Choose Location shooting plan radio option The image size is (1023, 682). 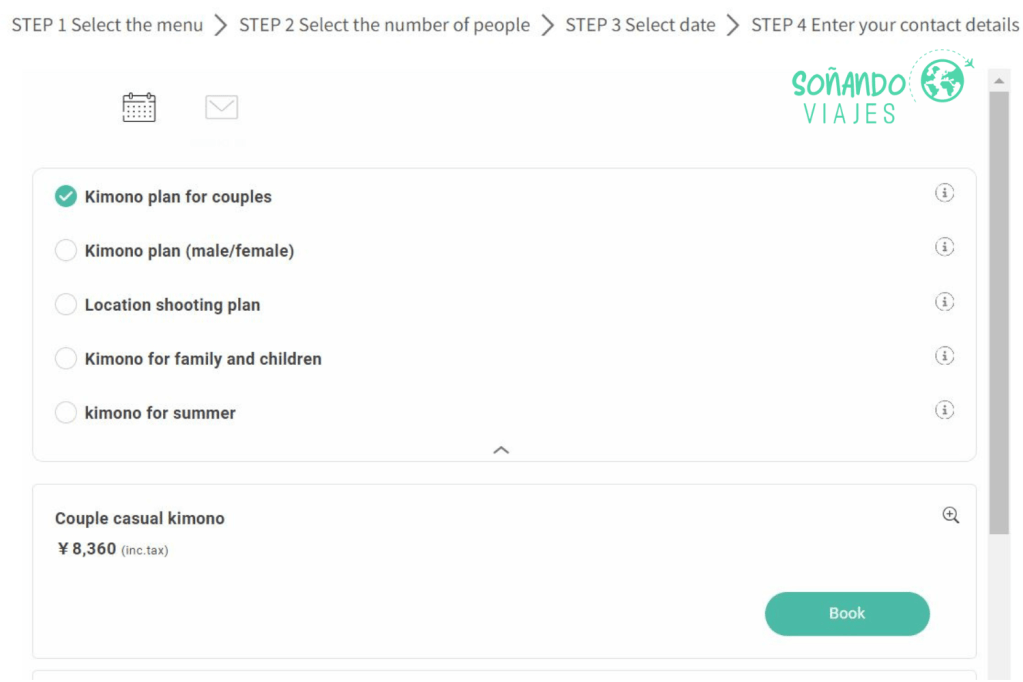click(x=66, y=305)
